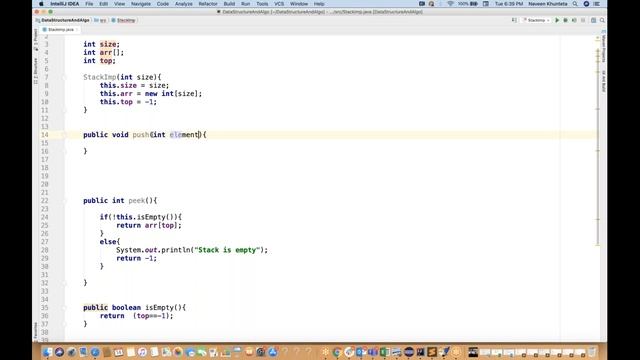The height and width of the screenshot is (360, 640).
Task: Open iTunes from the Dock
Action: tap(142, 351)
